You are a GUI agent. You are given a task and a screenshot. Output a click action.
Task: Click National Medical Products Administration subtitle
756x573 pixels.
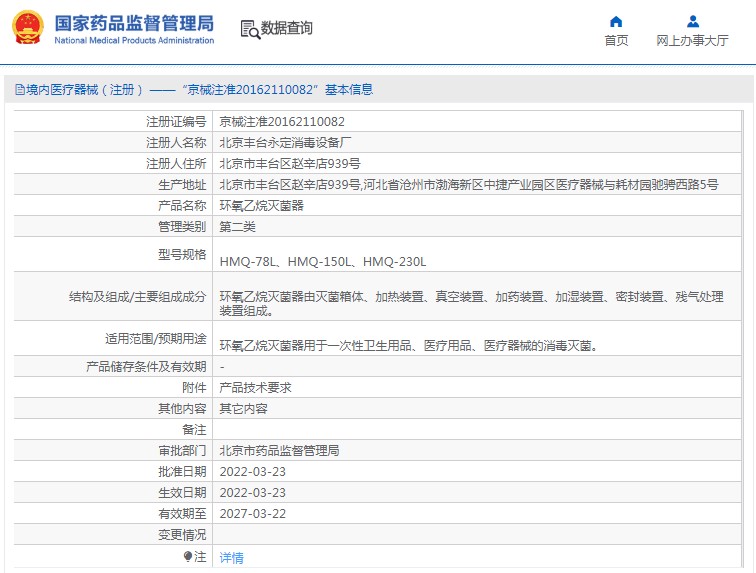click(x=134, y=41)
